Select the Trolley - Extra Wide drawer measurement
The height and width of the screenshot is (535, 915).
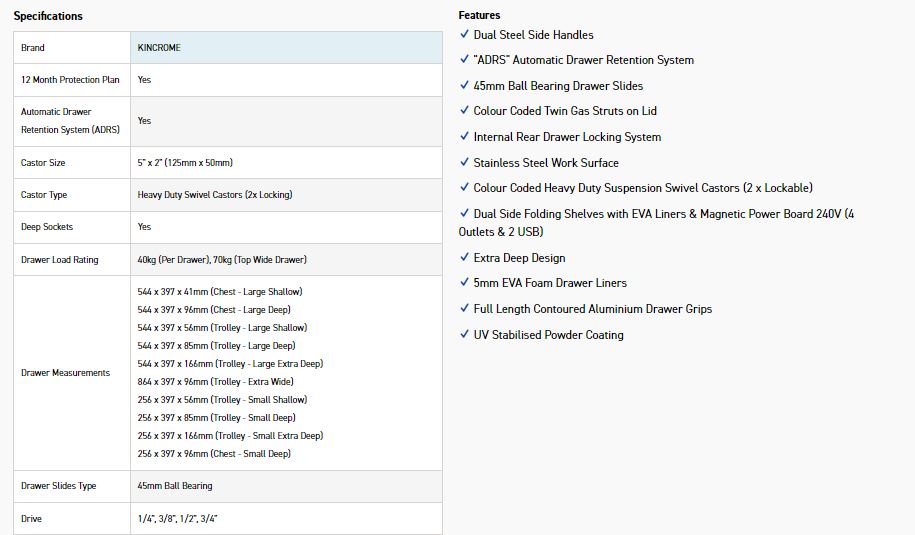[x=216, y=382]
